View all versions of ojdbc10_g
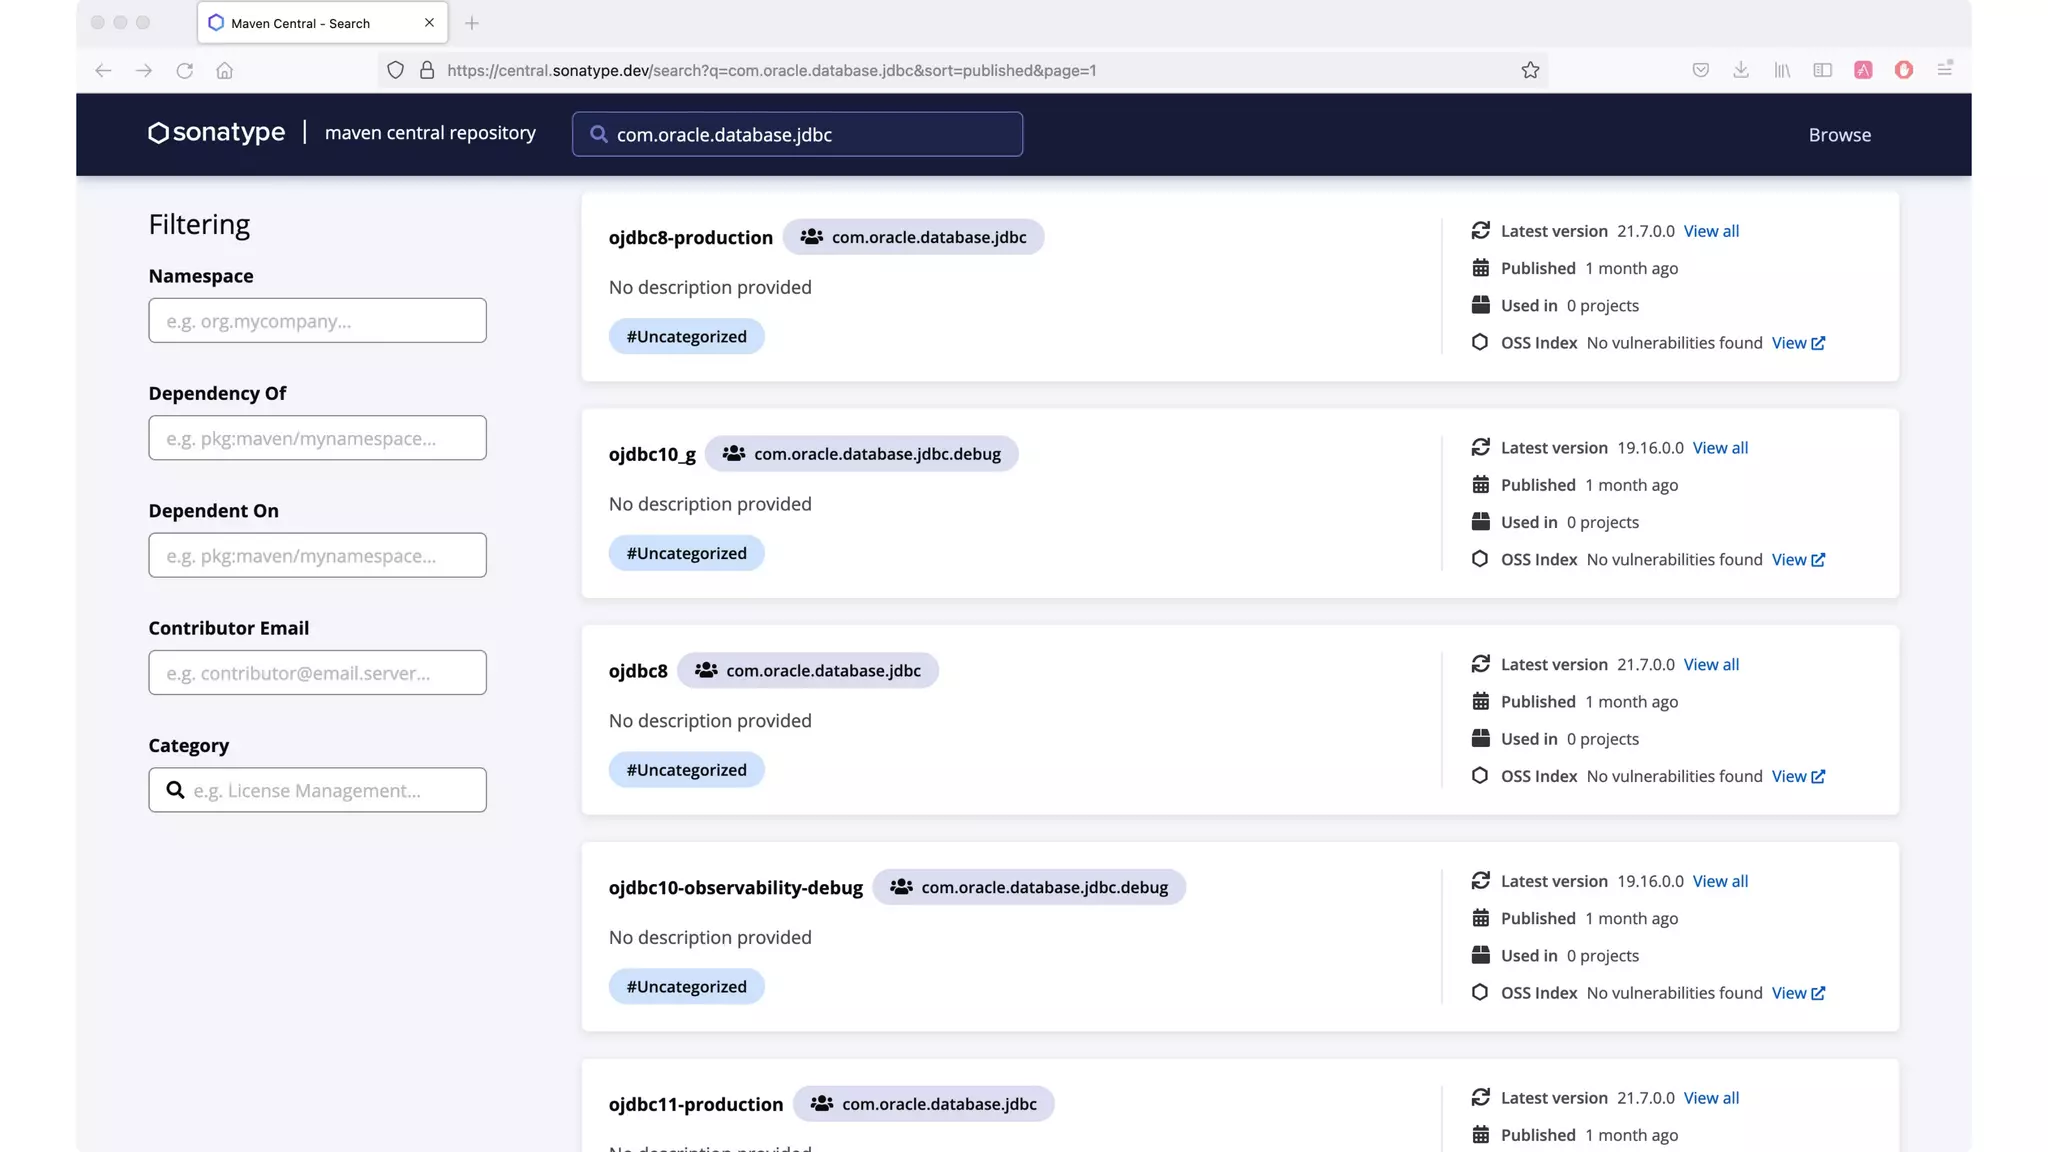Viewport: 2048px width, 1152px height. [1720, 448]
